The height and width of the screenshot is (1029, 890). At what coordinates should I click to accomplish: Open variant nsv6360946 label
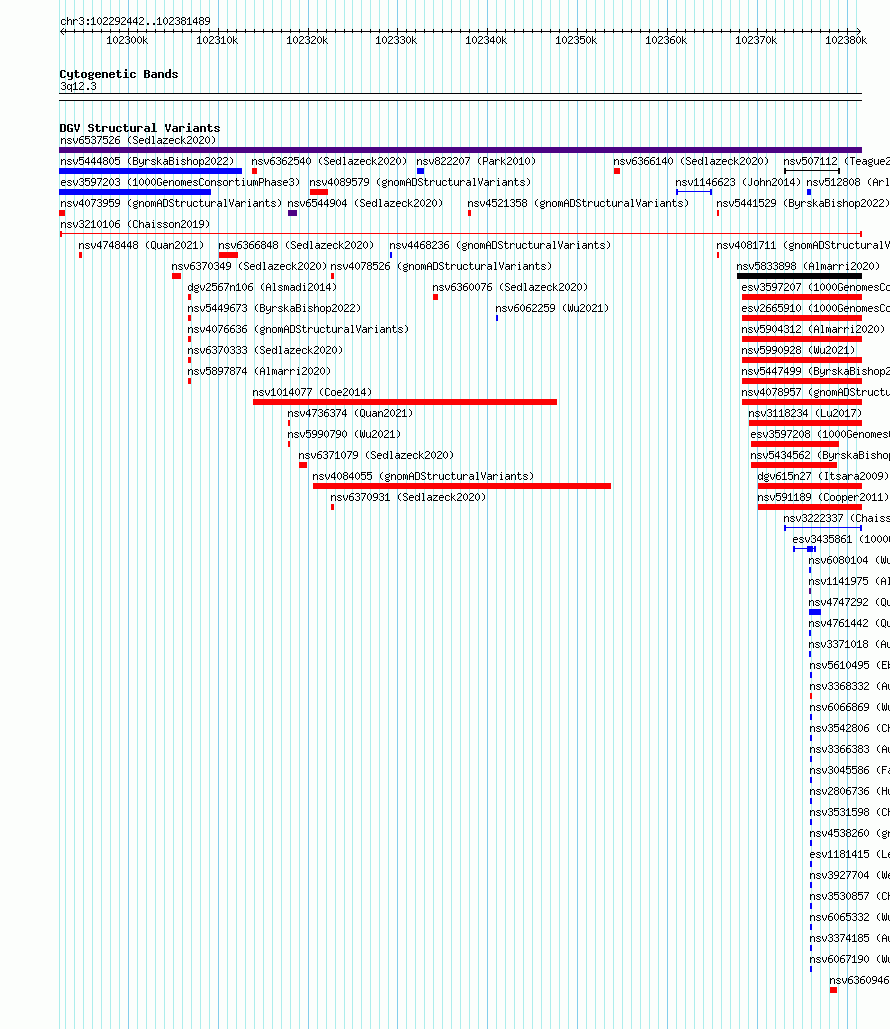(859, 980)
